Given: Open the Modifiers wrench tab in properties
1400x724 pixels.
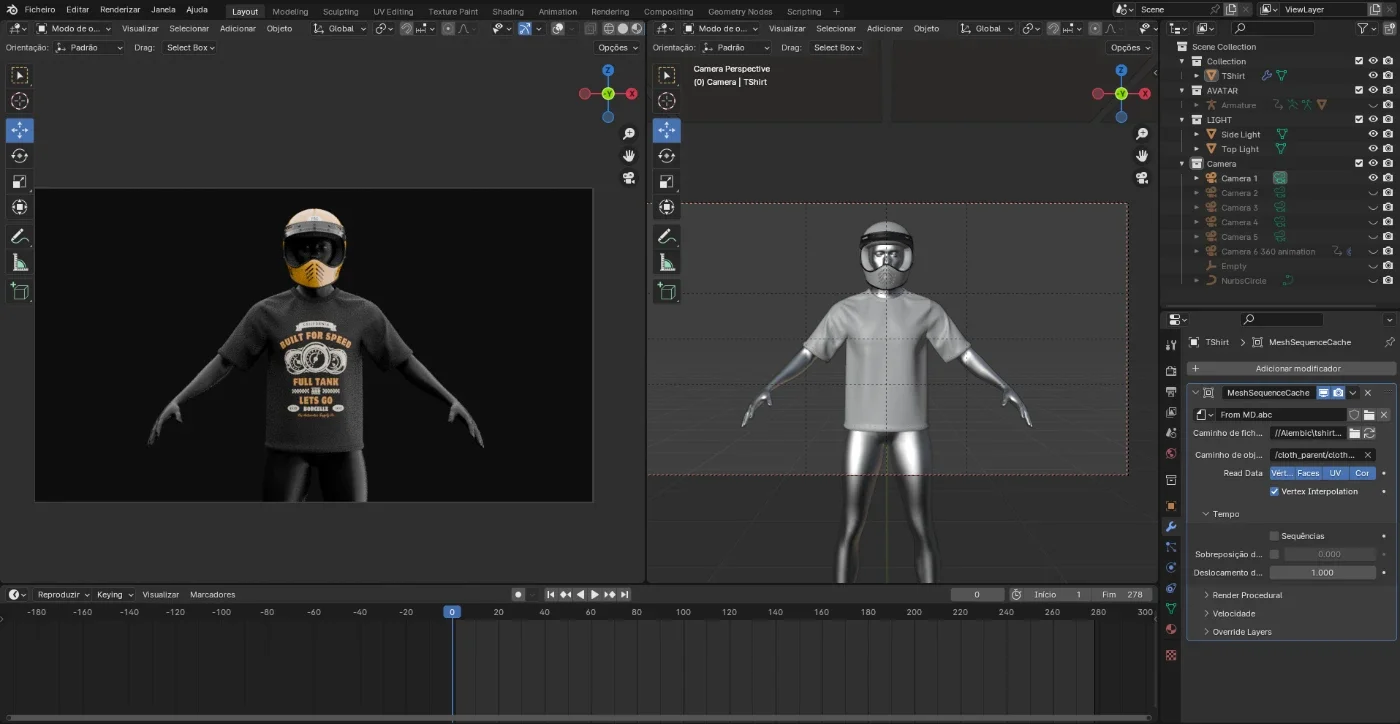Looking at the screenshot, I should point(1171,526).
